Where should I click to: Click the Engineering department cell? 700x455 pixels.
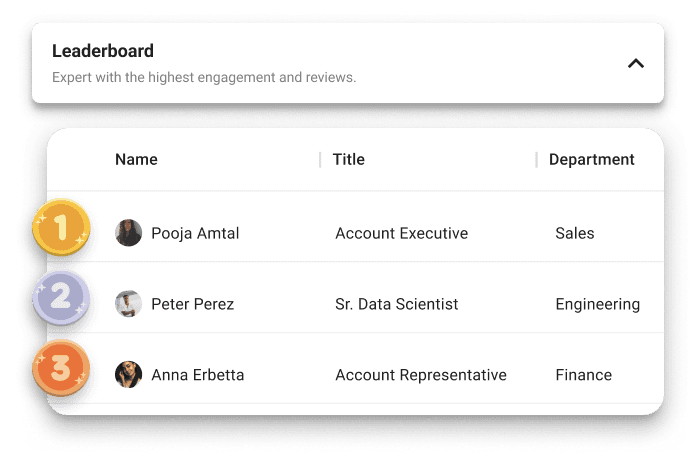597,304
